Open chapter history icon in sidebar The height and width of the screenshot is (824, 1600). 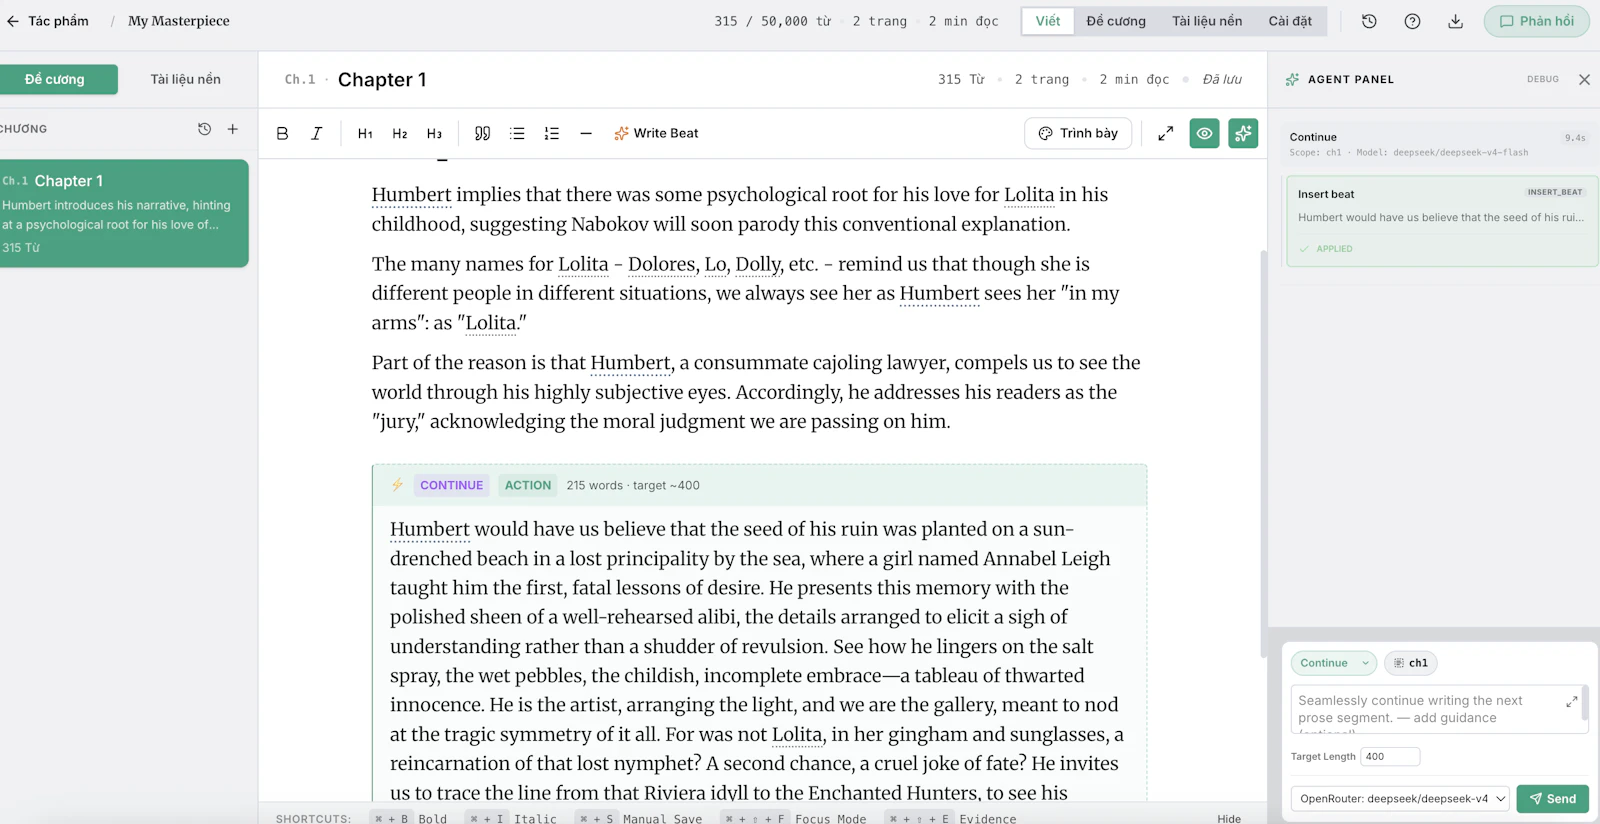tap(204, 129)
